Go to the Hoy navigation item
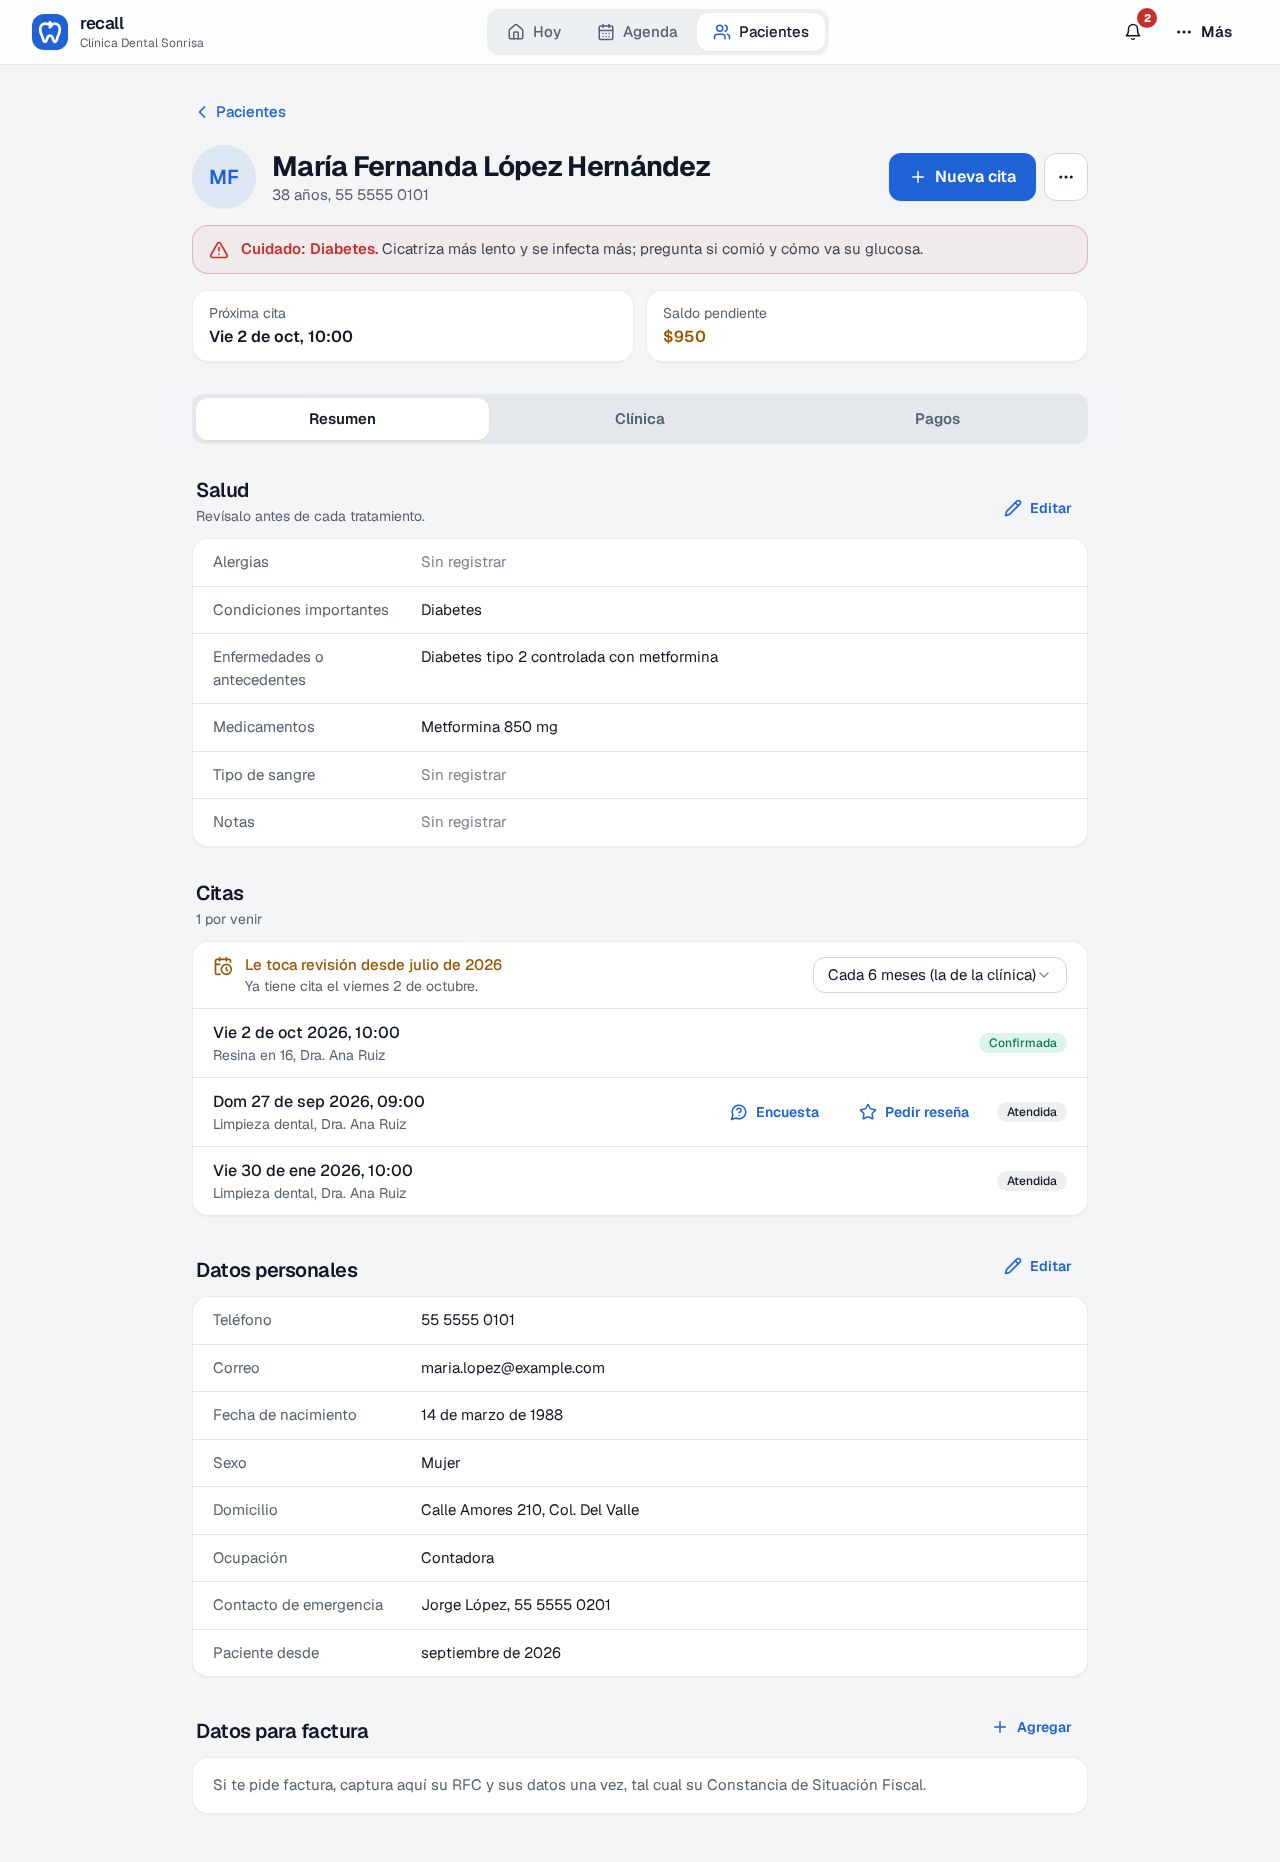Viewport: 1280px width, 1862px height. point(535,32)
